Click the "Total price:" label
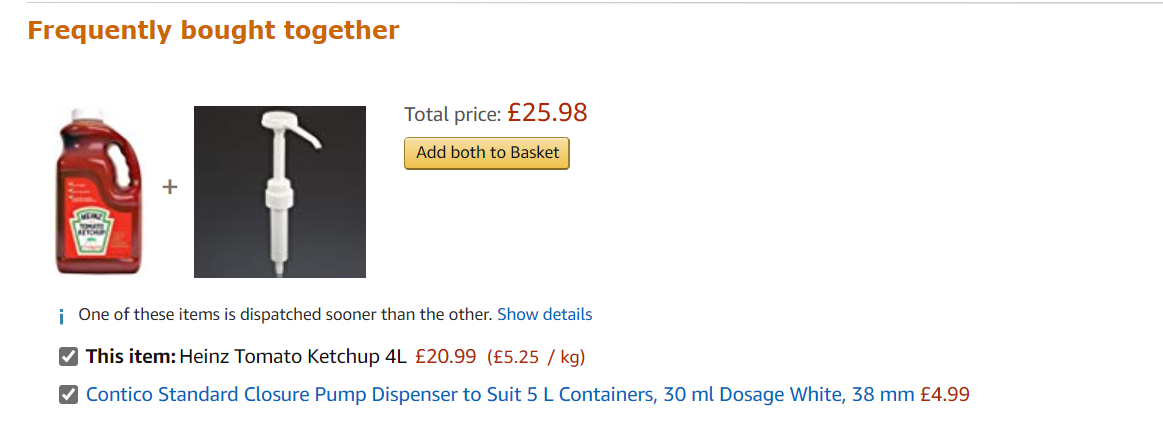Viewport: 1163px width, 432px height. pyautogui.click(x=452, y=114)
